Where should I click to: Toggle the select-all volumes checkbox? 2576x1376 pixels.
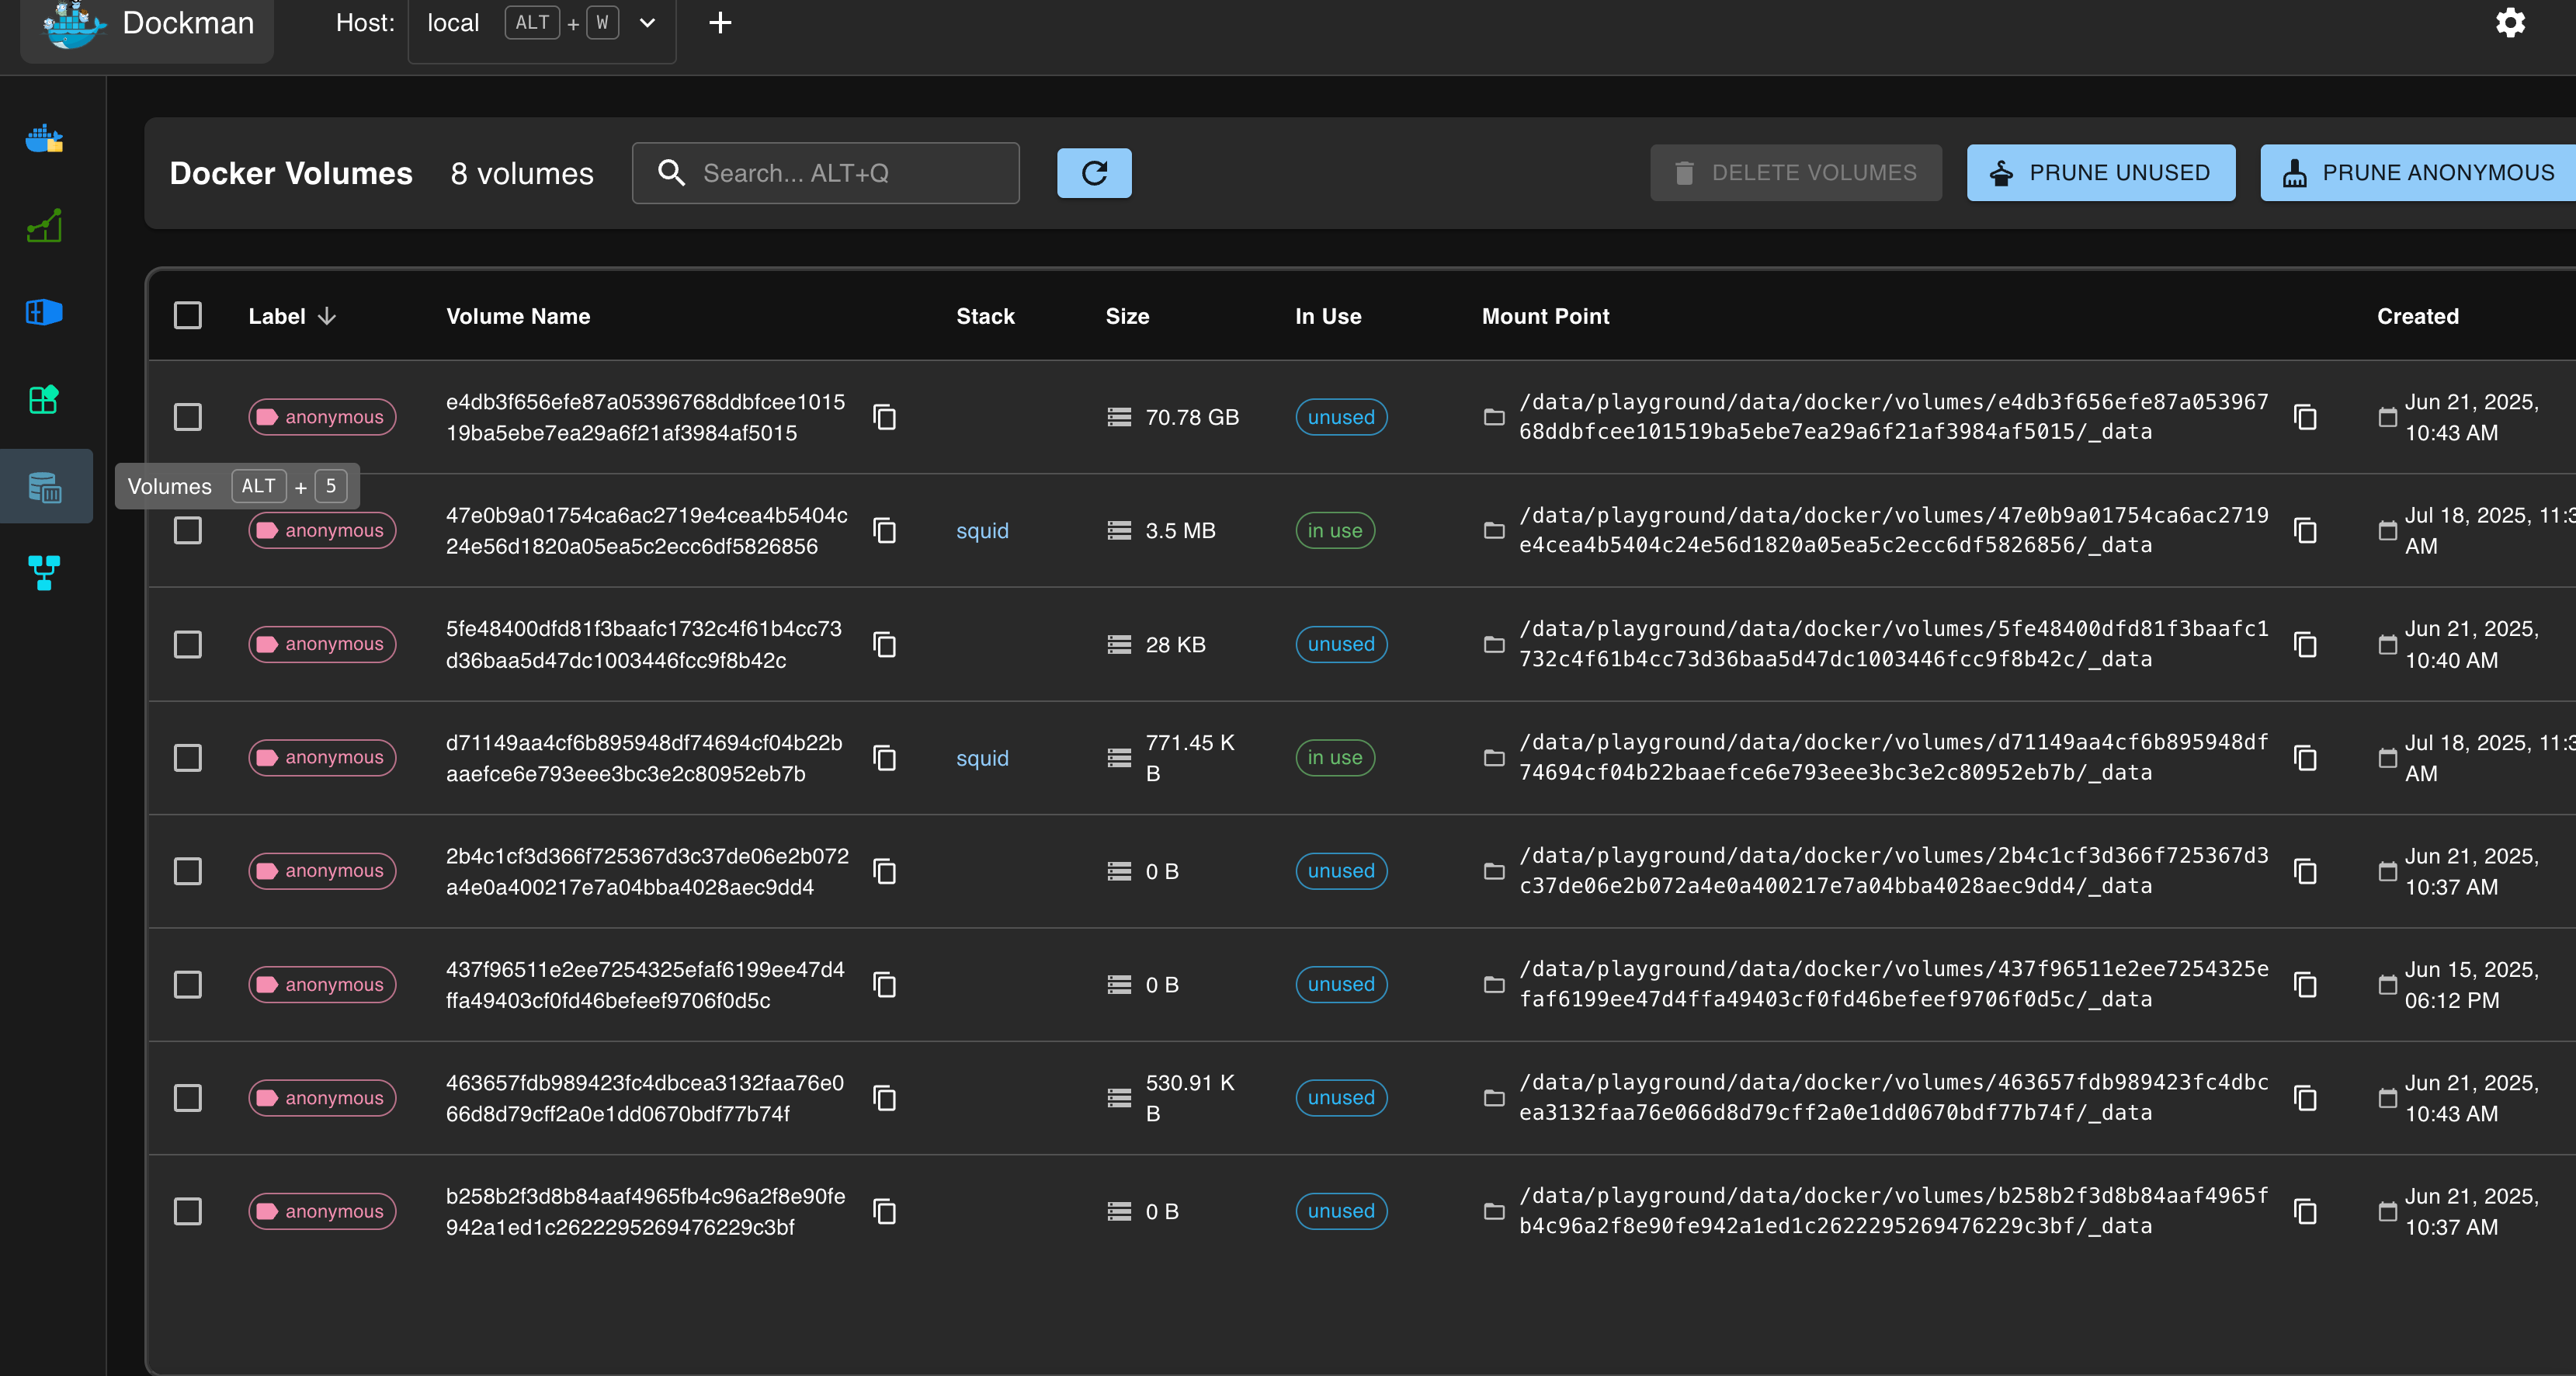tap(188, 316)
